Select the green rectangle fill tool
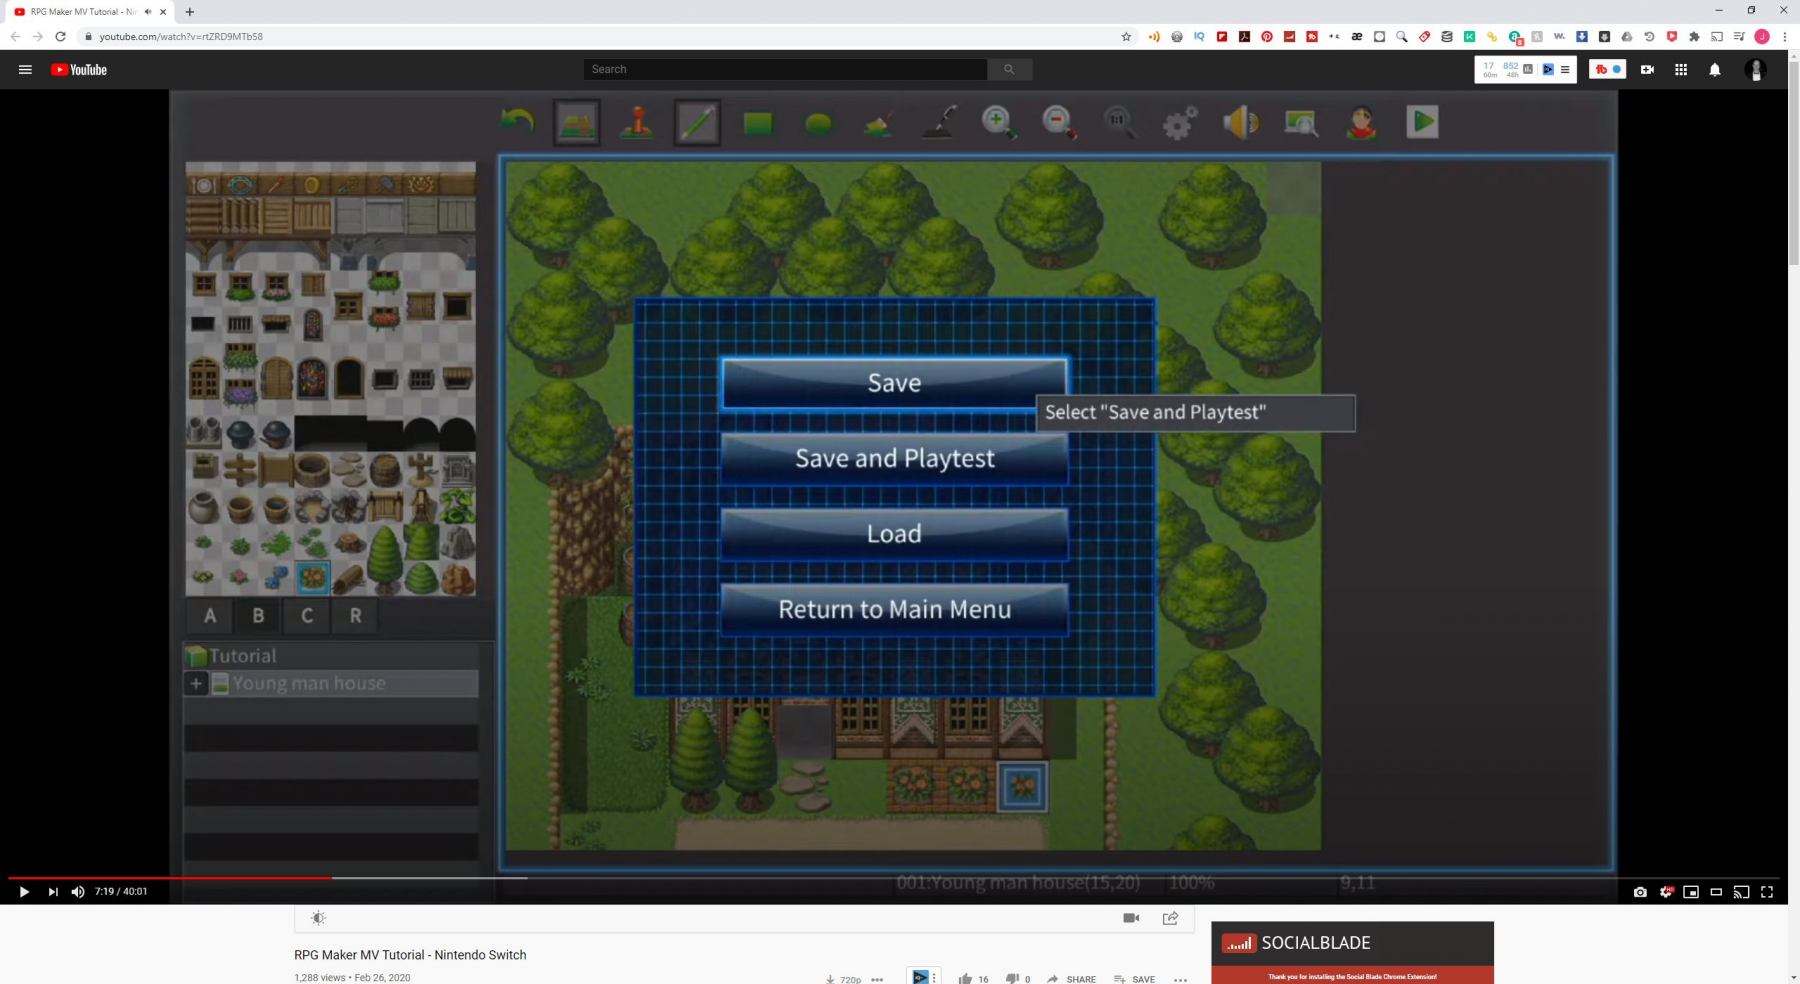 coord(758,123)
